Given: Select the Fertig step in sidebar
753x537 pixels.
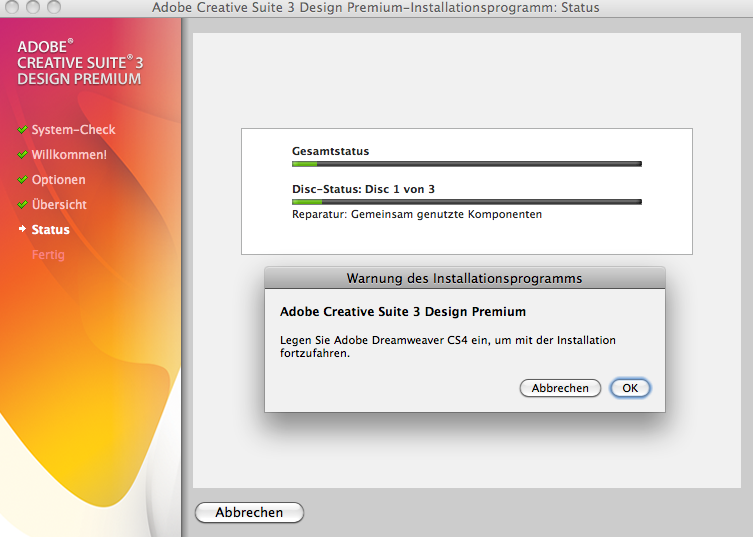Looking at the screenshot, I should 48,255.
